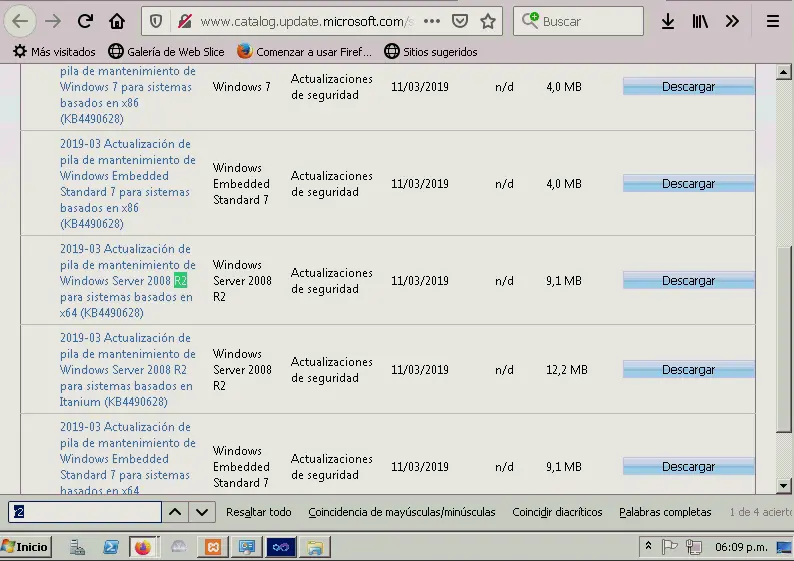Jump to previous find match
The width and height of the screenshot is (794, 561).
(x=175, y=512)
